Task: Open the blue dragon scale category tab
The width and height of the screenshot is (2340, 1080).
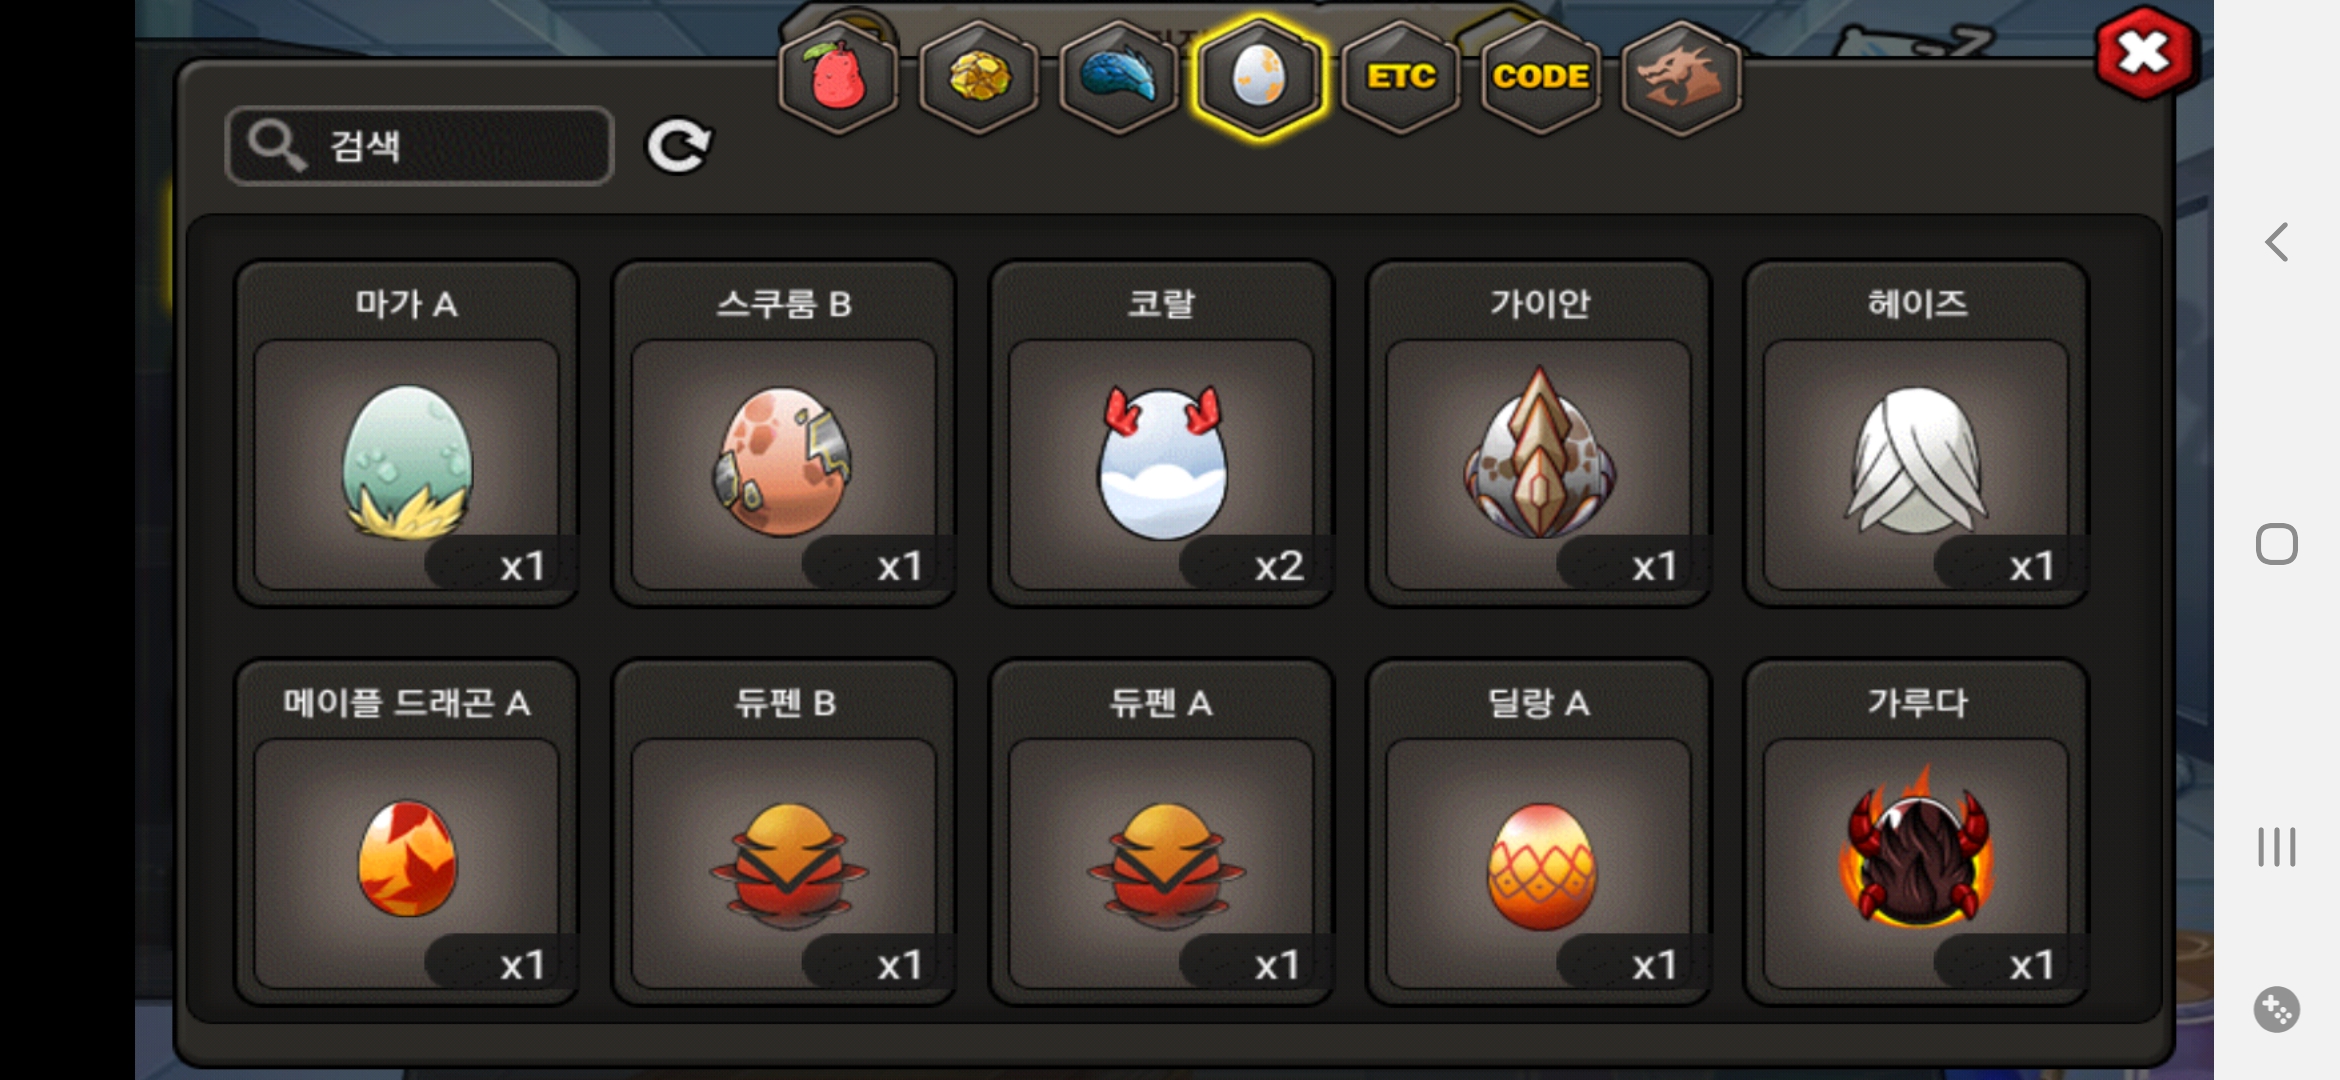Action: click(x=1119, y=78)
